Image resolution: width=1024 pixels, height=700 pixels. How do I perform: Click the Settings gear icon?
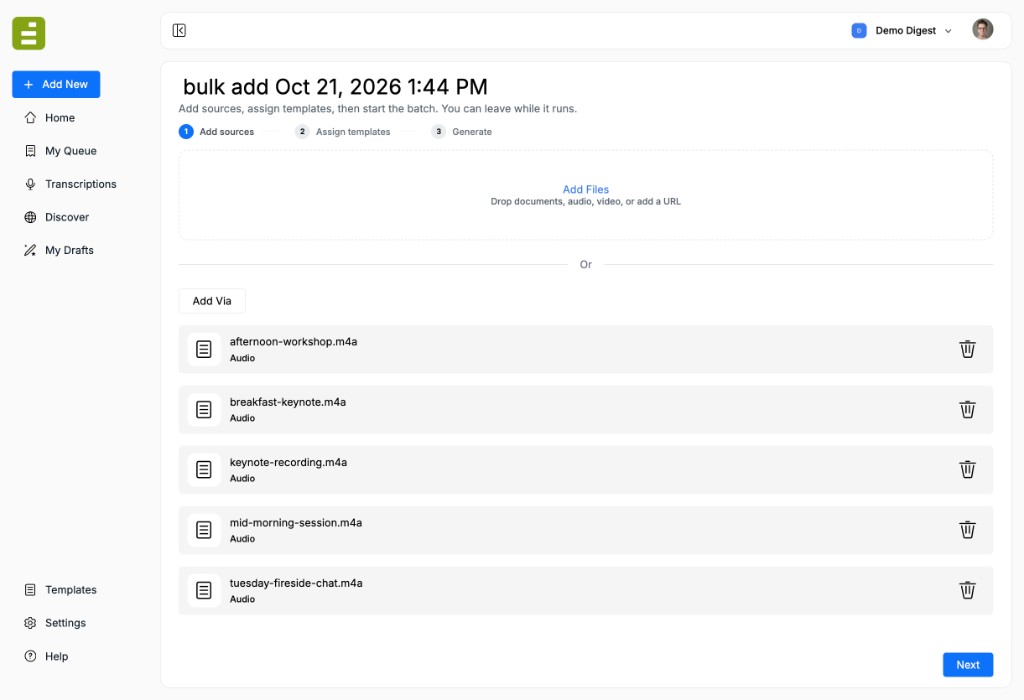point(30,623)
